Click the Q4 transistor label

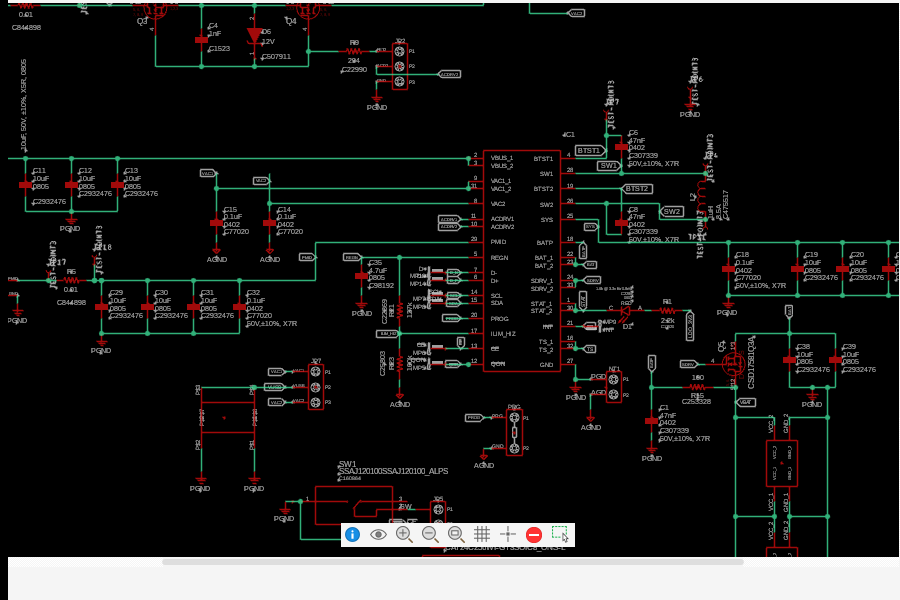tap(291, 21)
